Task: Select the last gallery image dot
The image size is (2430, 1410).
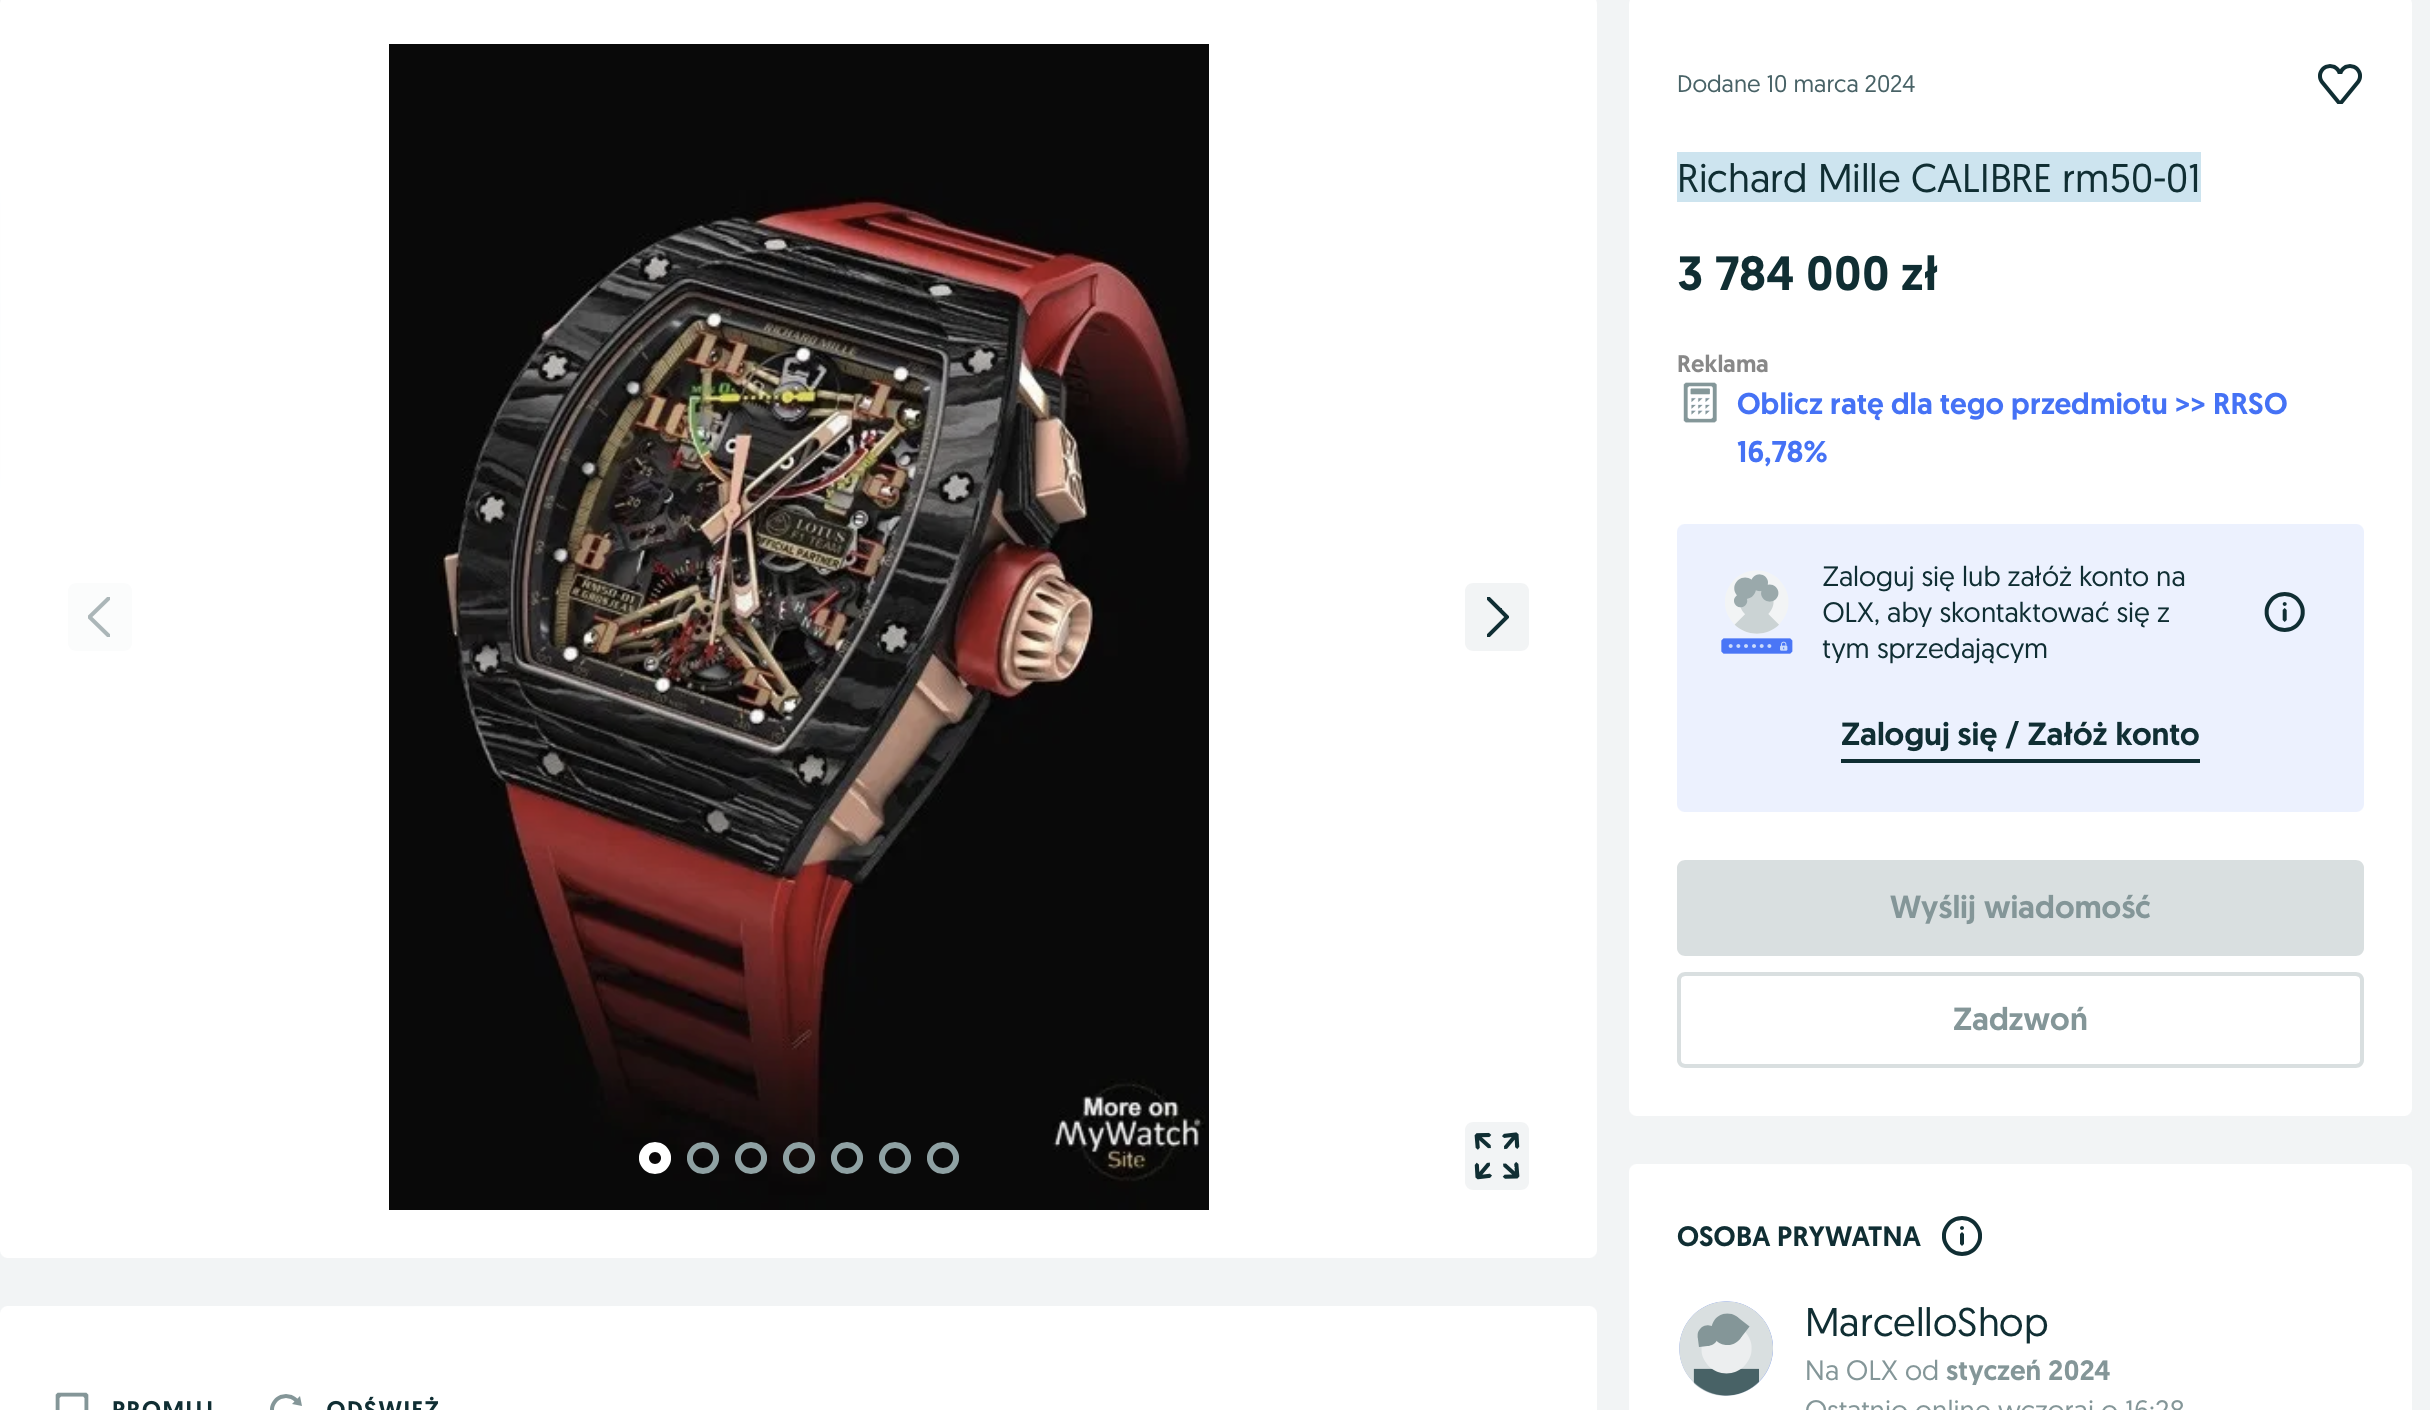Action: click(943, 1158)
